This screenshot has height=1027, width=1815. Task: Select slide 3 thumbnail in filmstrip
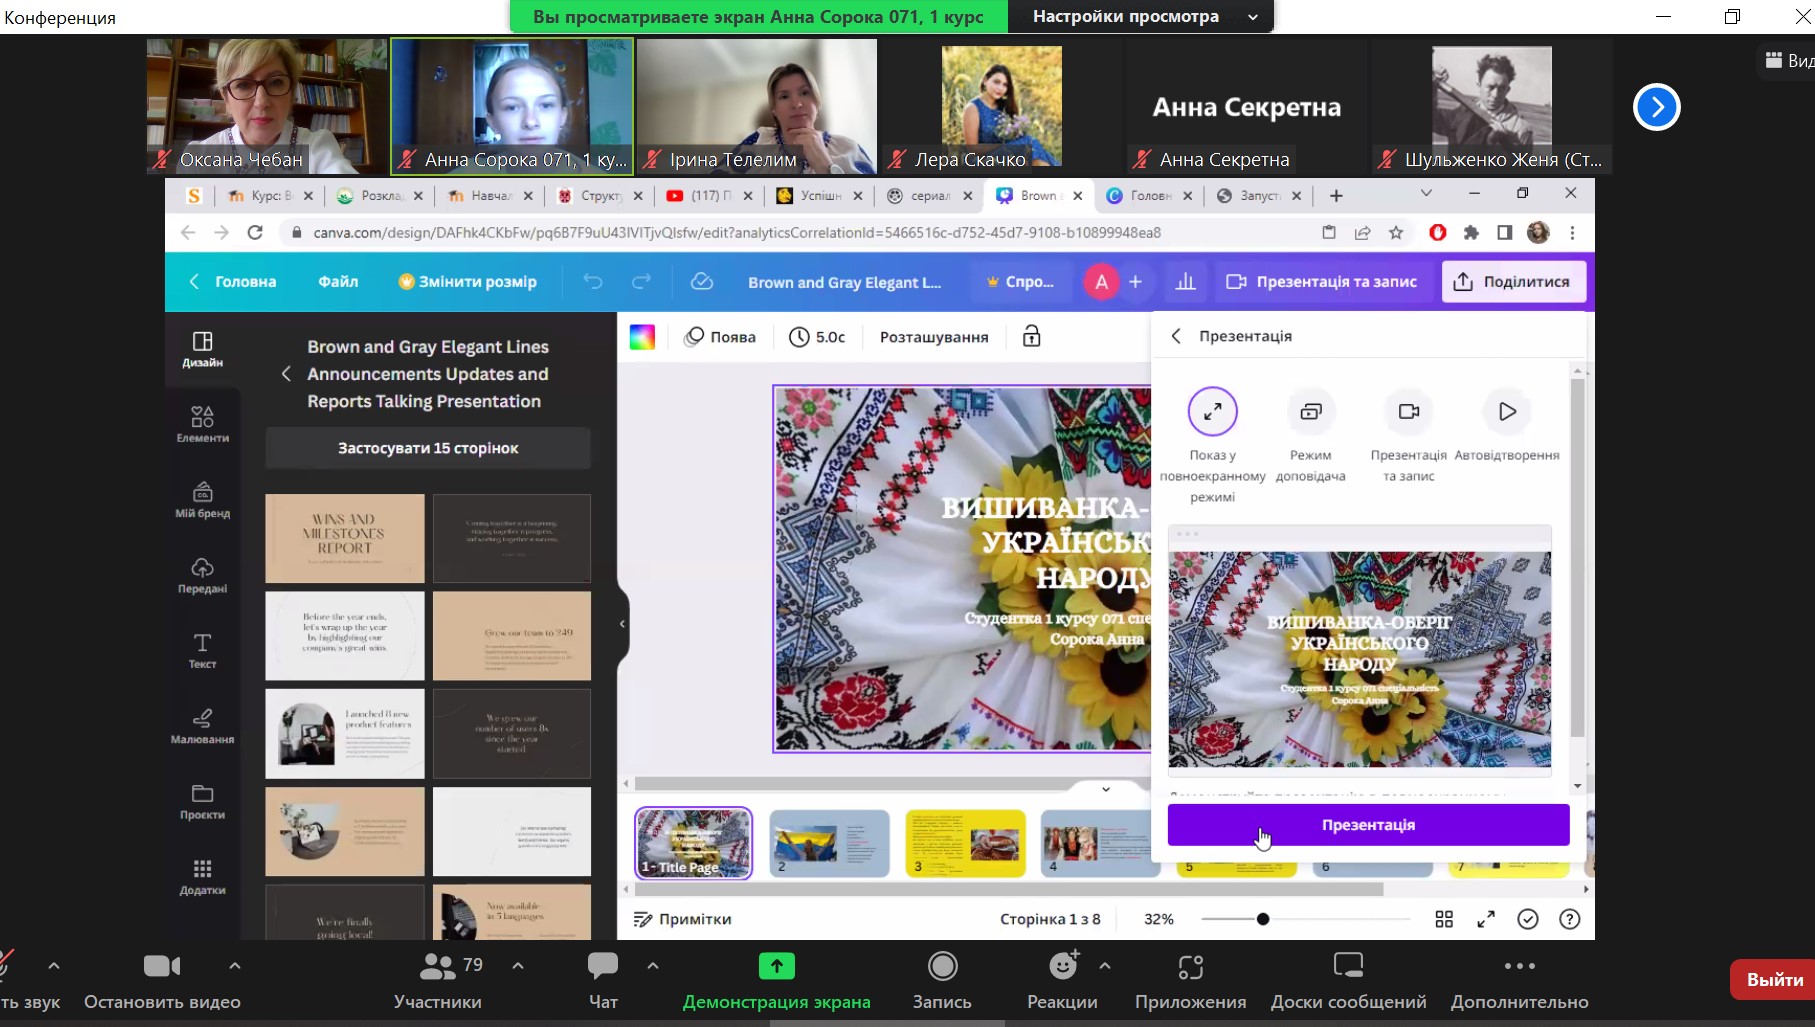tap(965, 844)
